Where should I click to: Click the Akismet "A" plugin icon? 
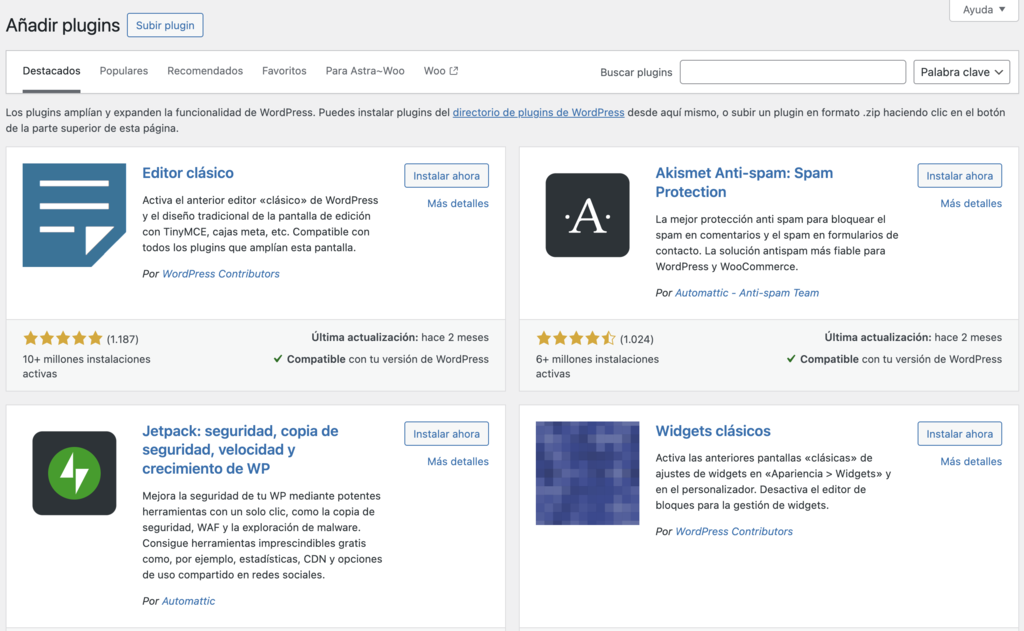587,214
